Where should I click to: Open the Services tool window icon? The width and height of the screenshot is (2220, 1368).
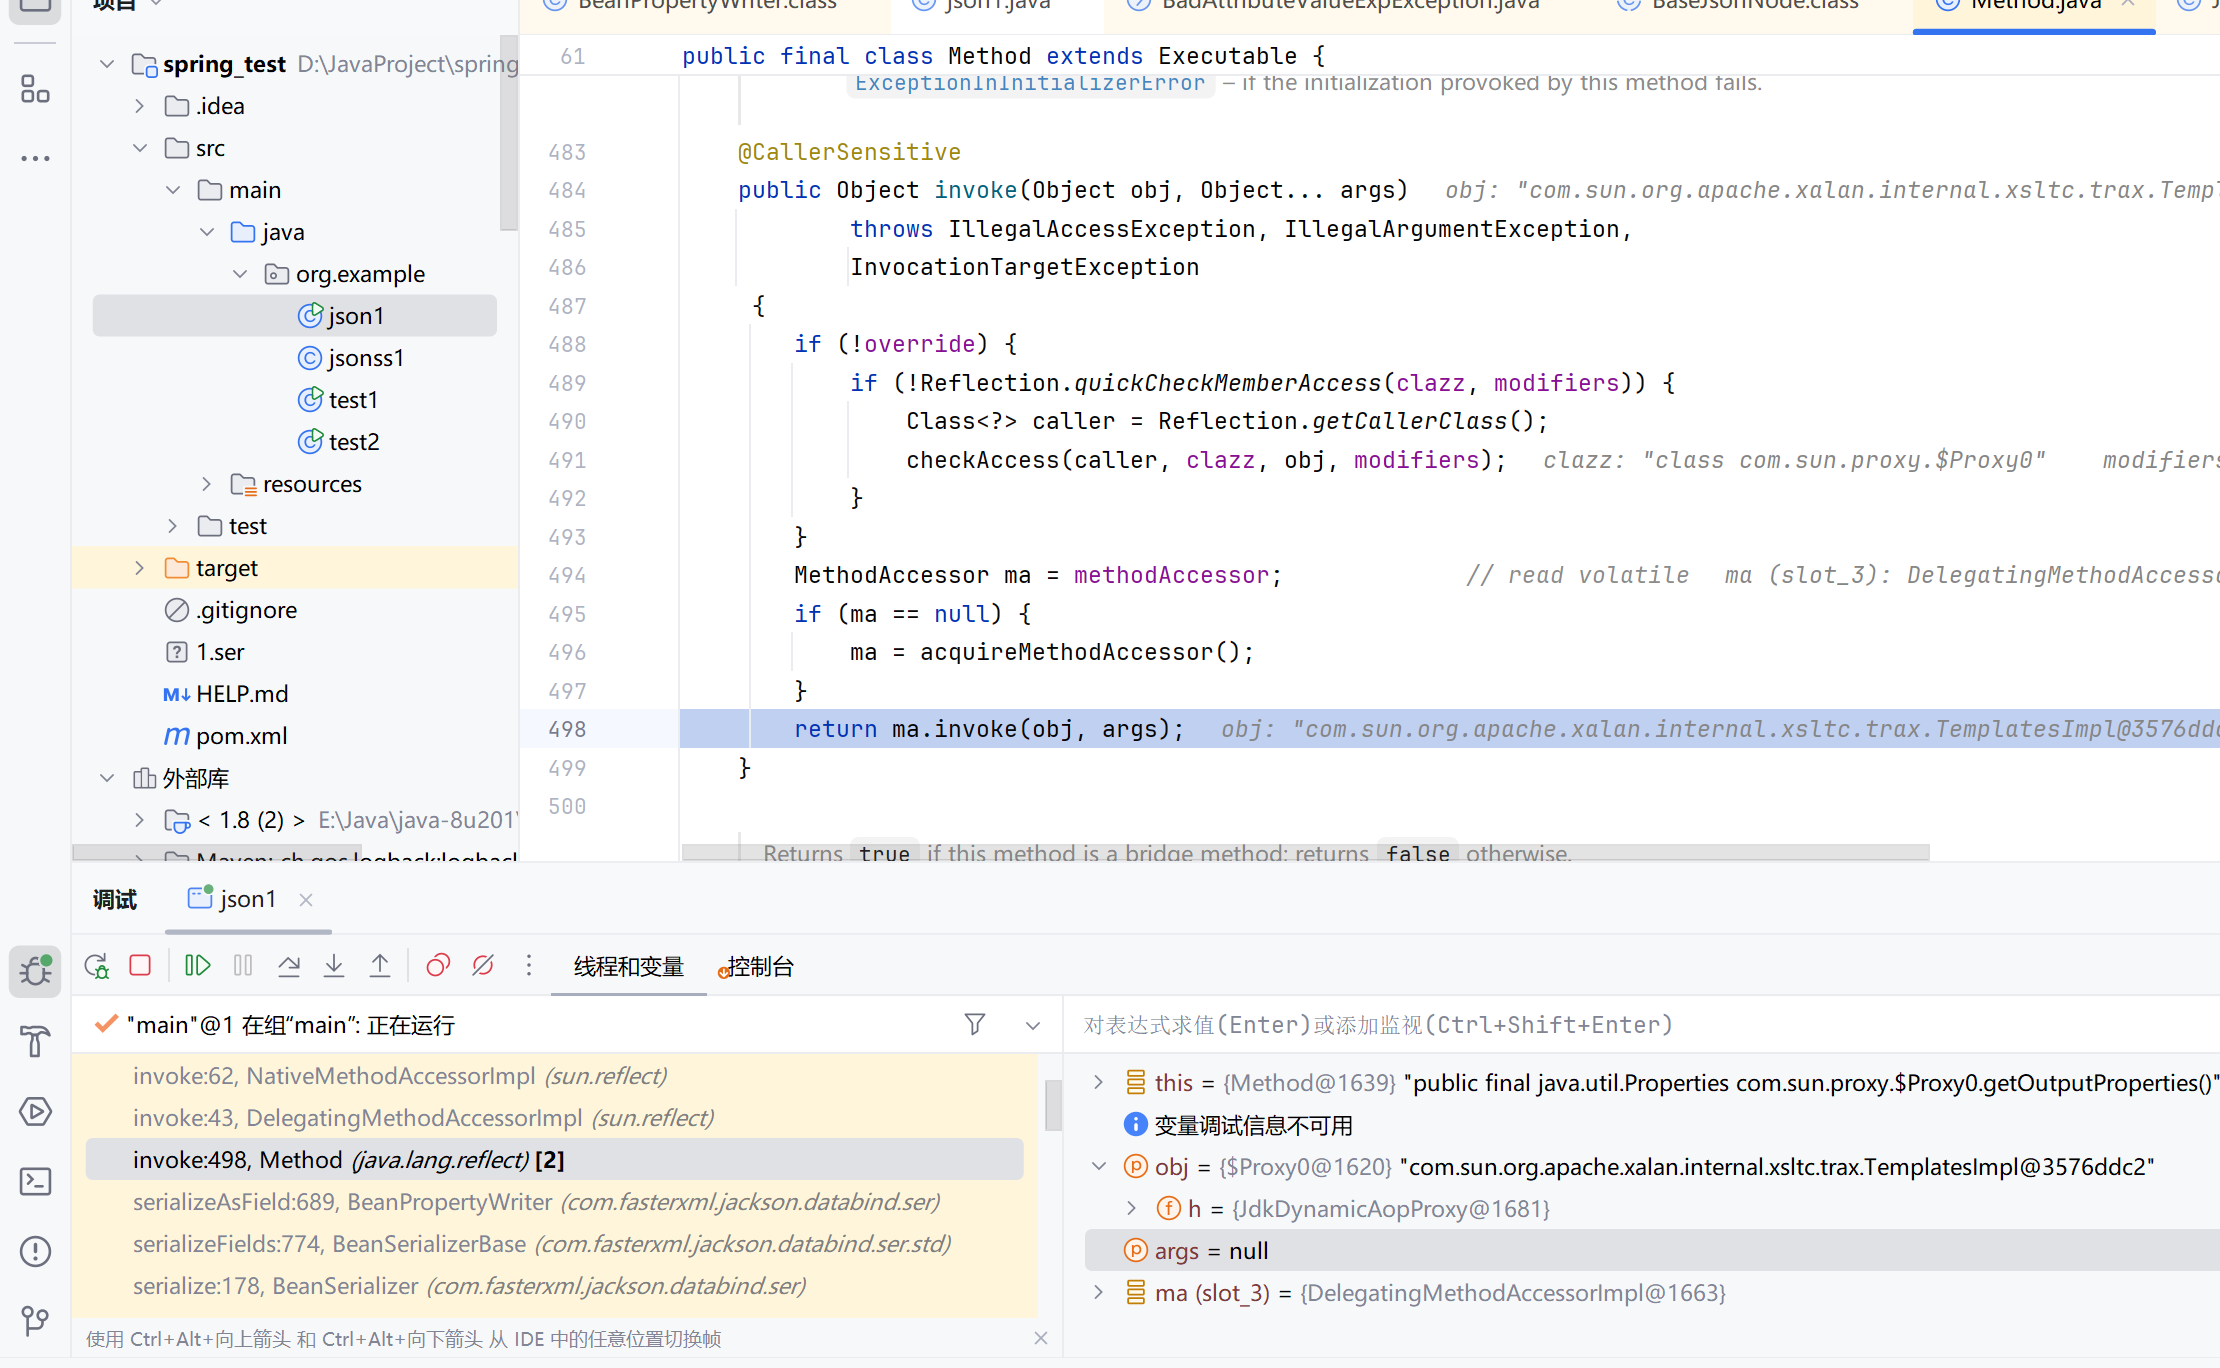point(35,1111)
